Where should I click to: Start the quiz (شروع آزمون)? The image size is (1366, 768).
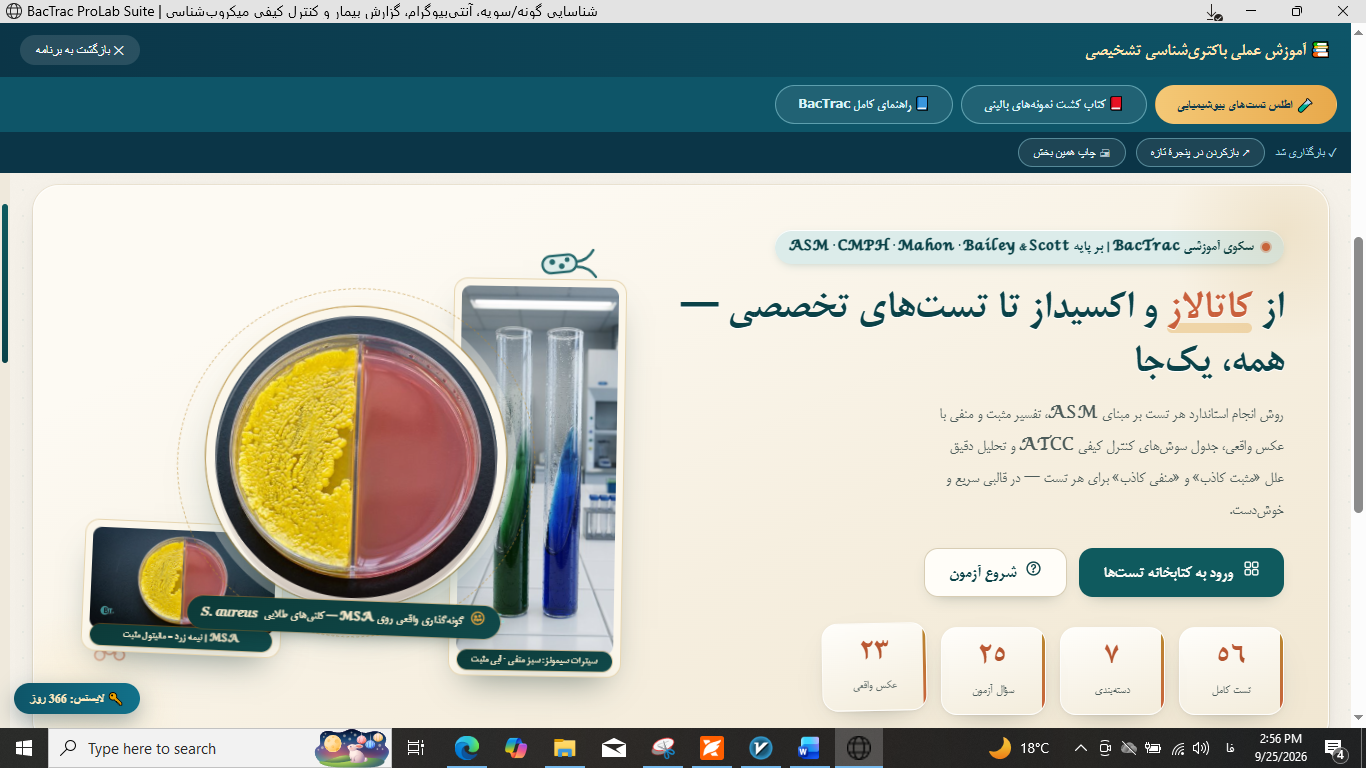[x=995, y=572]
